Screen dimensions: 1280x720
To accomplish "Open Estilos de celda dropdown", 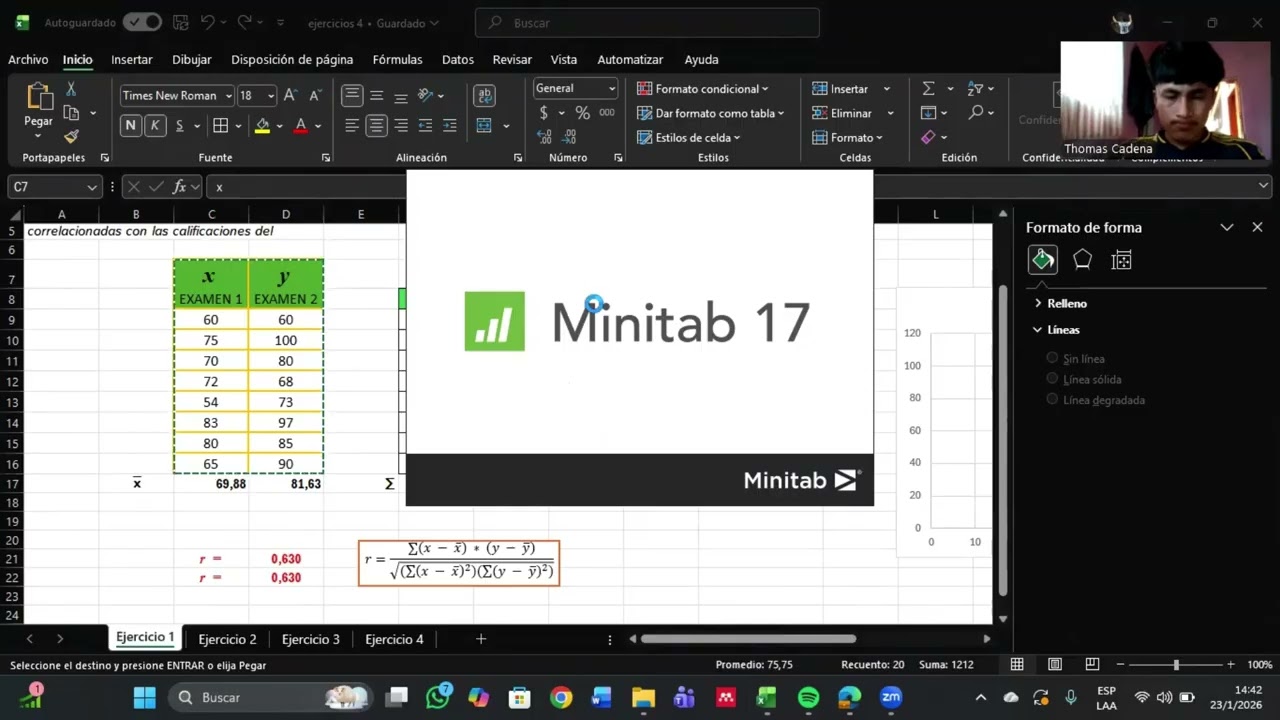I will [688, 137].
